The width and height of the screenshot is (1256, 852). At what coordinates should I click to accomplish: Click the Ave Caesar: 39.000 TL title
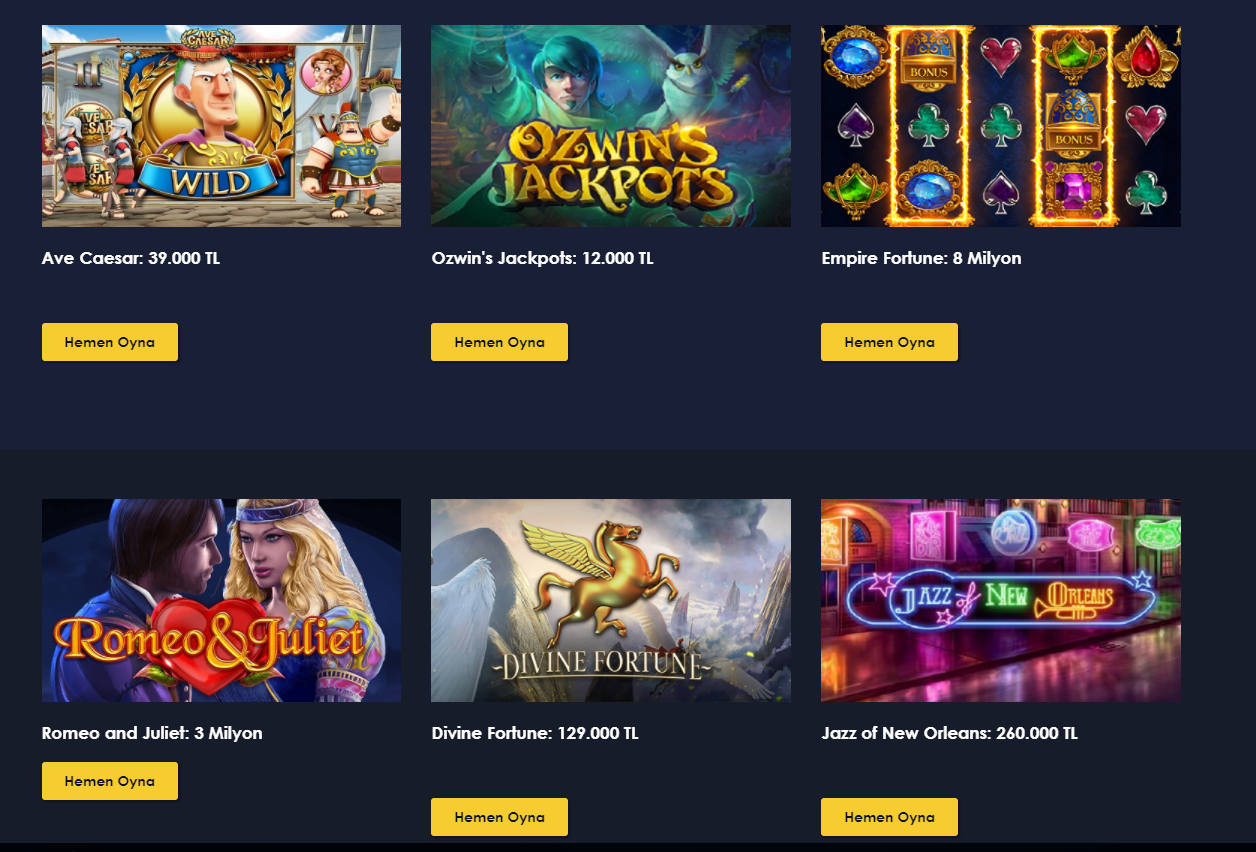(131, 258)
